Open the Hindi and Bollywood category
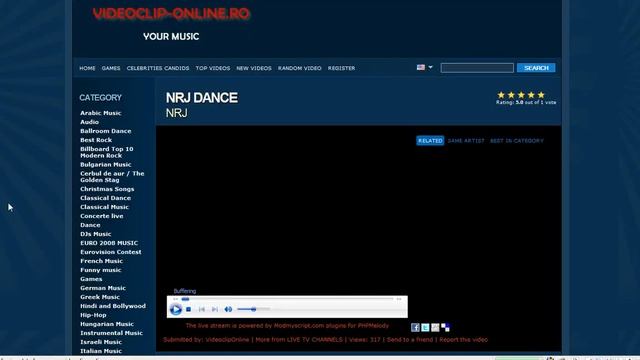 [113, 306]
